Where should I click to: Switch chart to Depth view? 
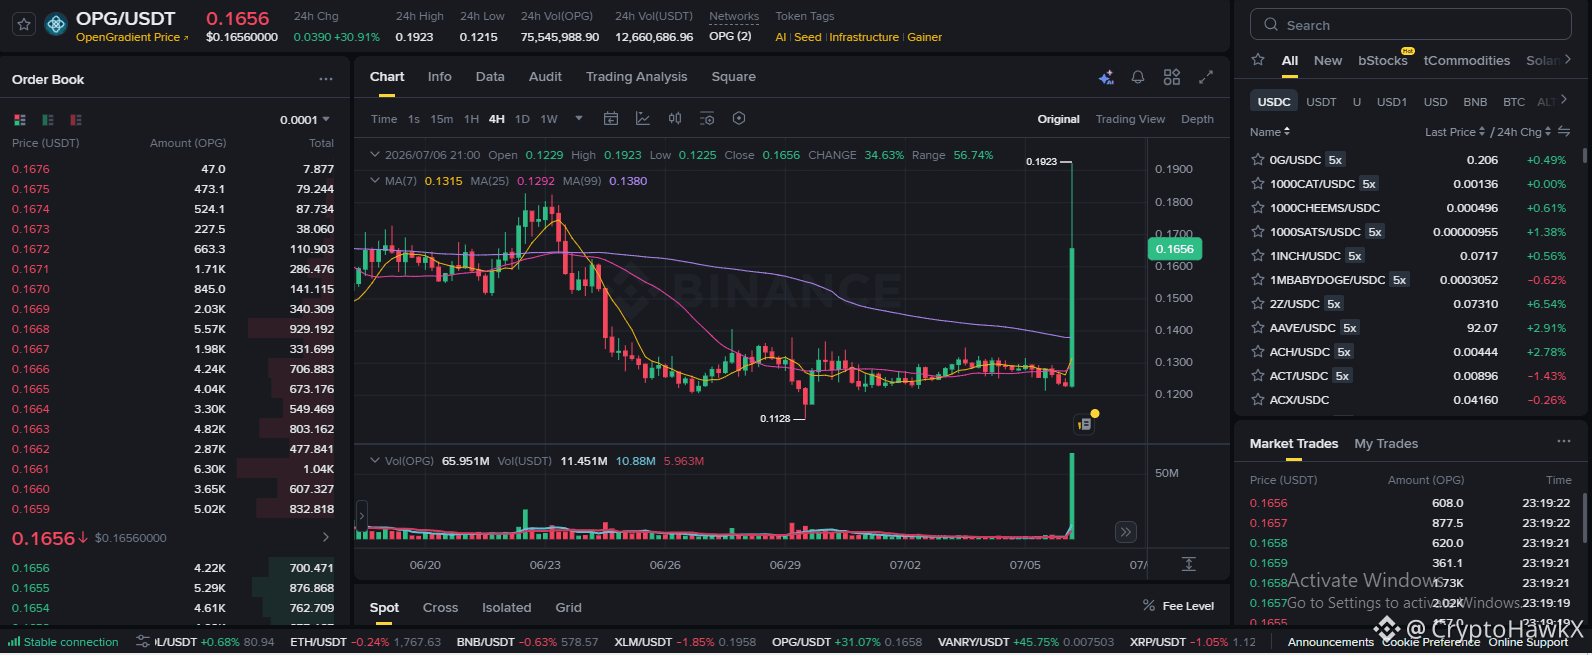tap(1197, 119)
